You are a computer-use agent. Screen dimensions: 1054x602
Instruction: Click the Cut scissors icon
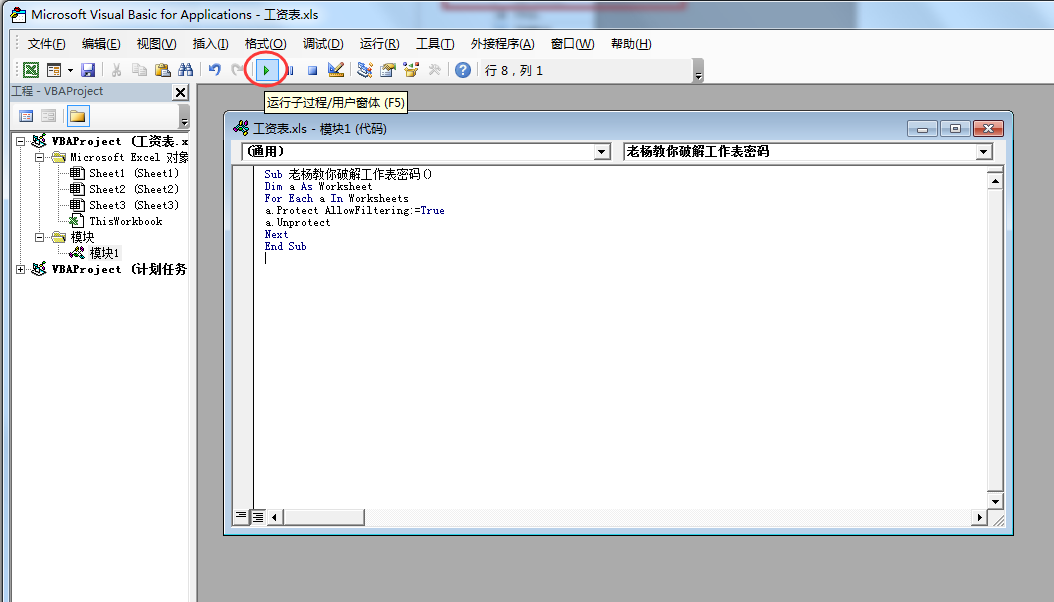[x=116, y=70]
